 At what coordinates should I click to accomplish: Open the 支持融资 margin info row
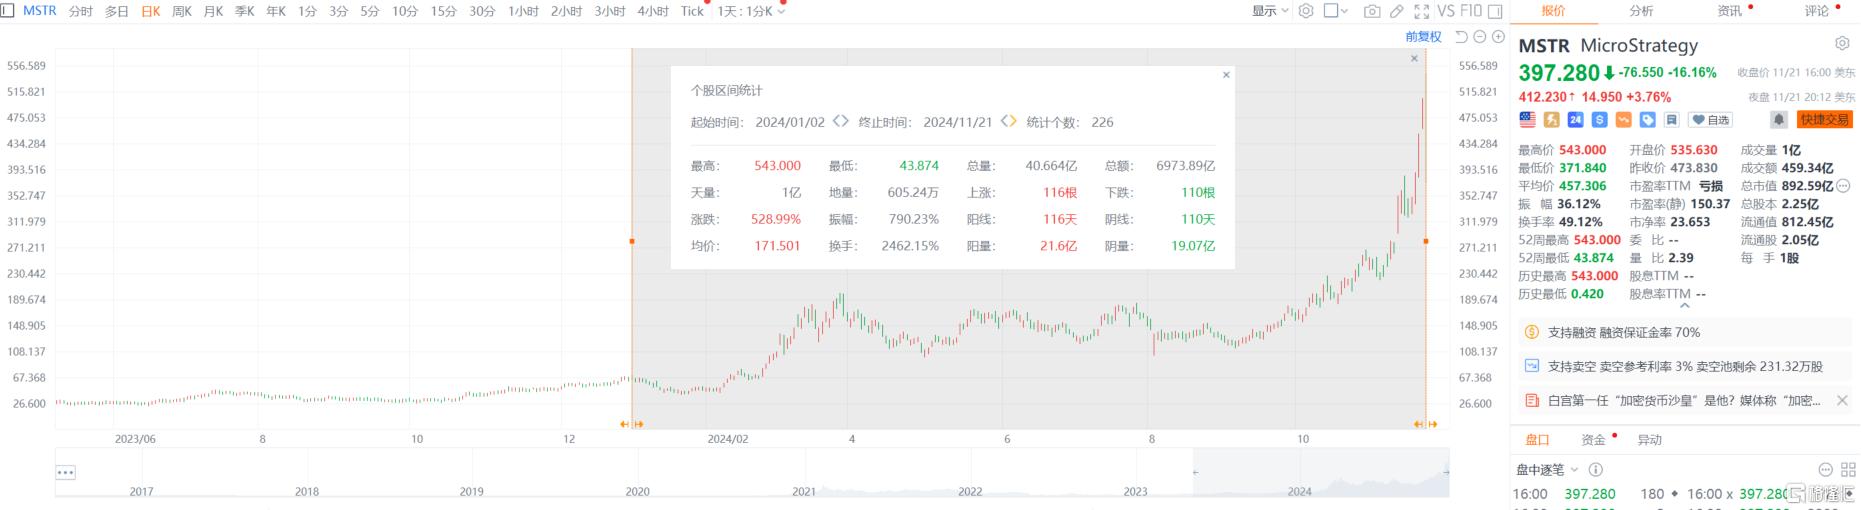pos(1685,332)
